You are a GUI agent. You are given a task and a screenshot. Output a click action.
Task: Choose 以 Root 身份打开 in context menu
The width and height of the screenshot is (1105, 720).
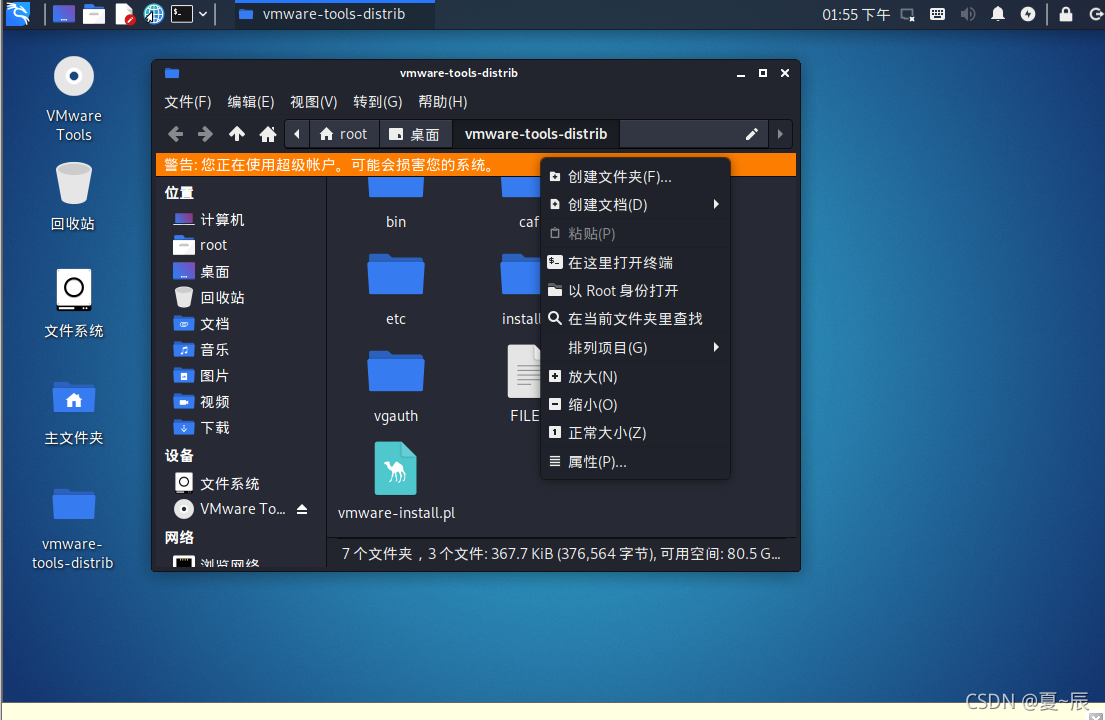click(635, 291)
